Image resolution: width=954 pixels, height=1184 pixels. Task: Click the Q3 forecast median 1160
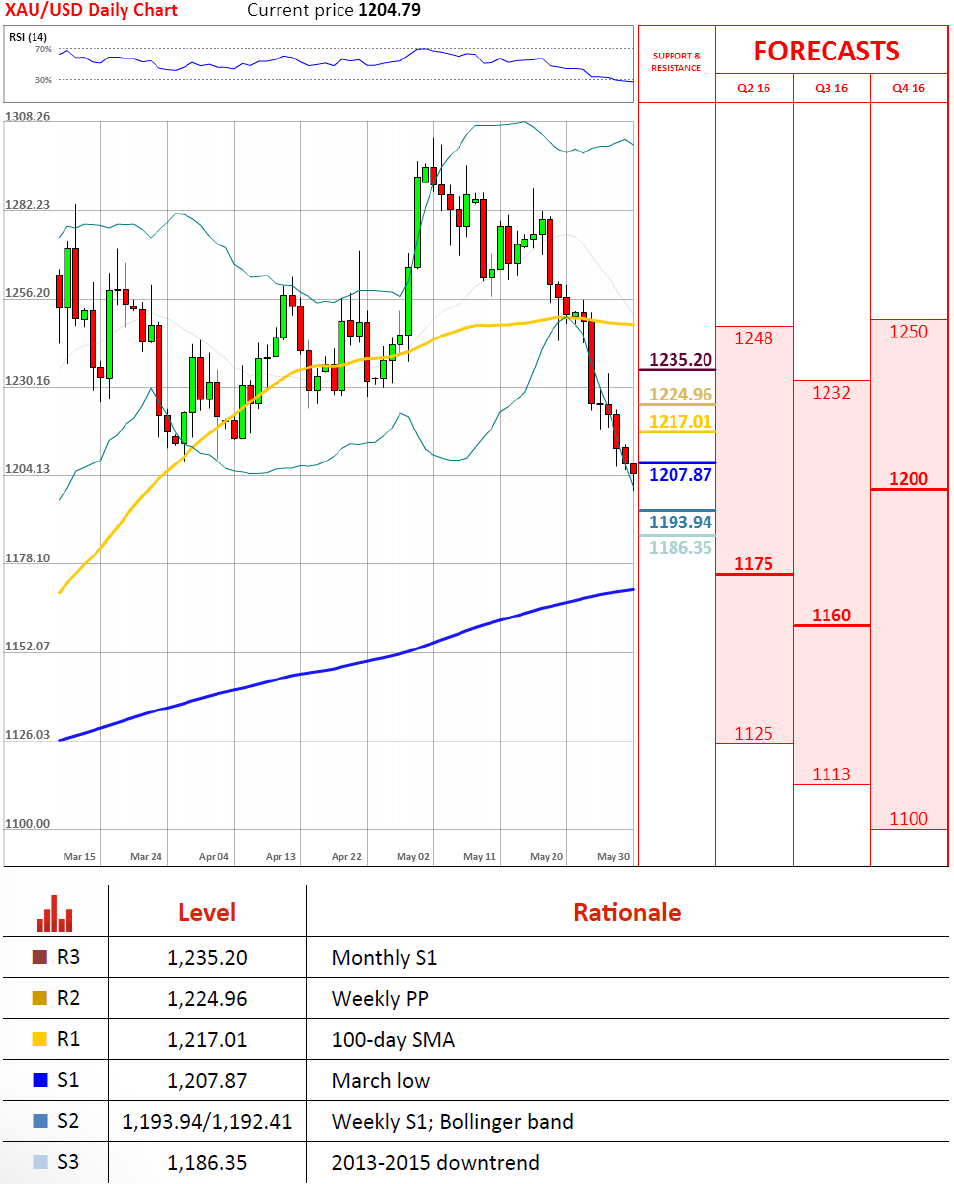831,615
